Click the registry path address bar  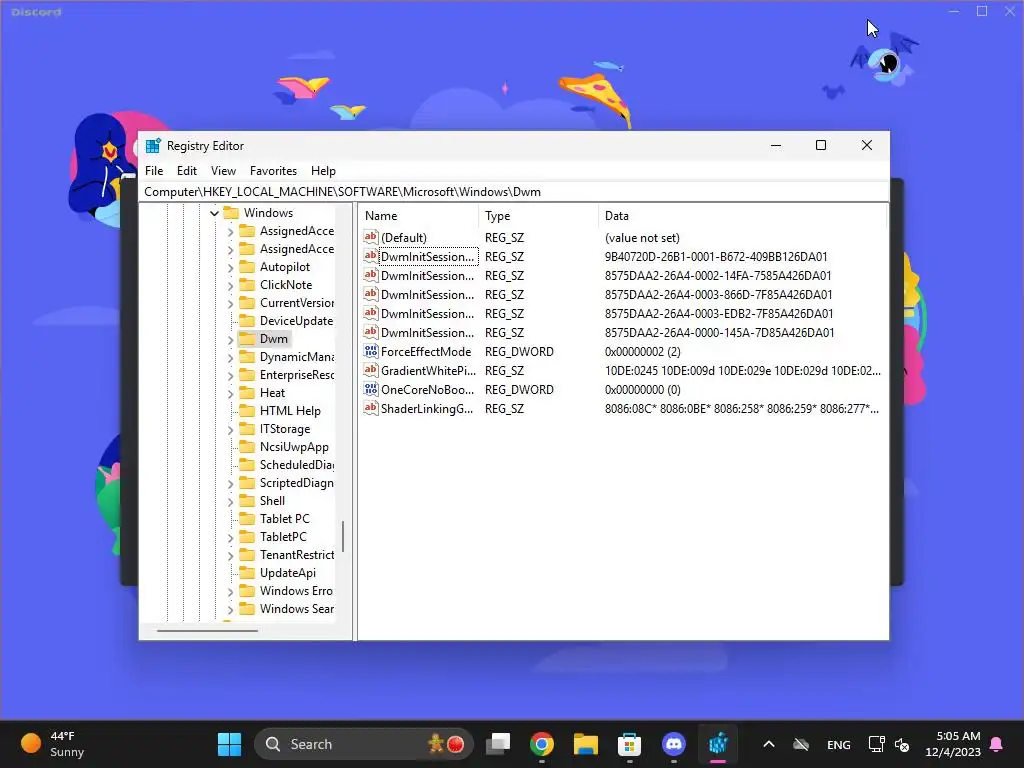[x=515, y=192]
